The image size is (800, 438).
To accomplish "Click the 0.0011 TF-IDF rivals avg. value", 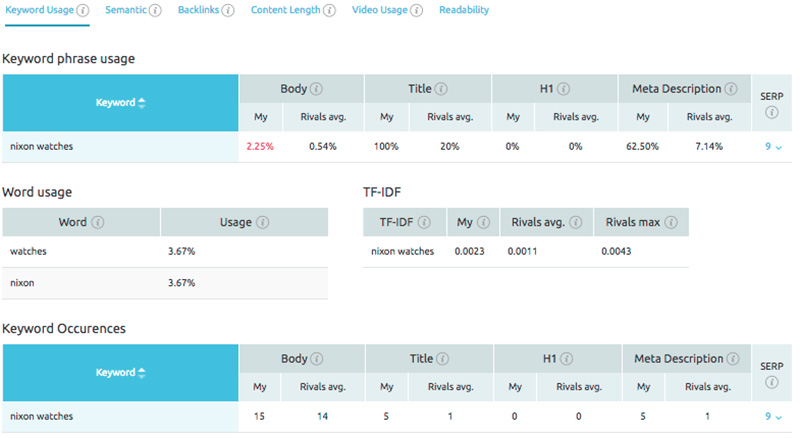I will [x=522, y=252].
